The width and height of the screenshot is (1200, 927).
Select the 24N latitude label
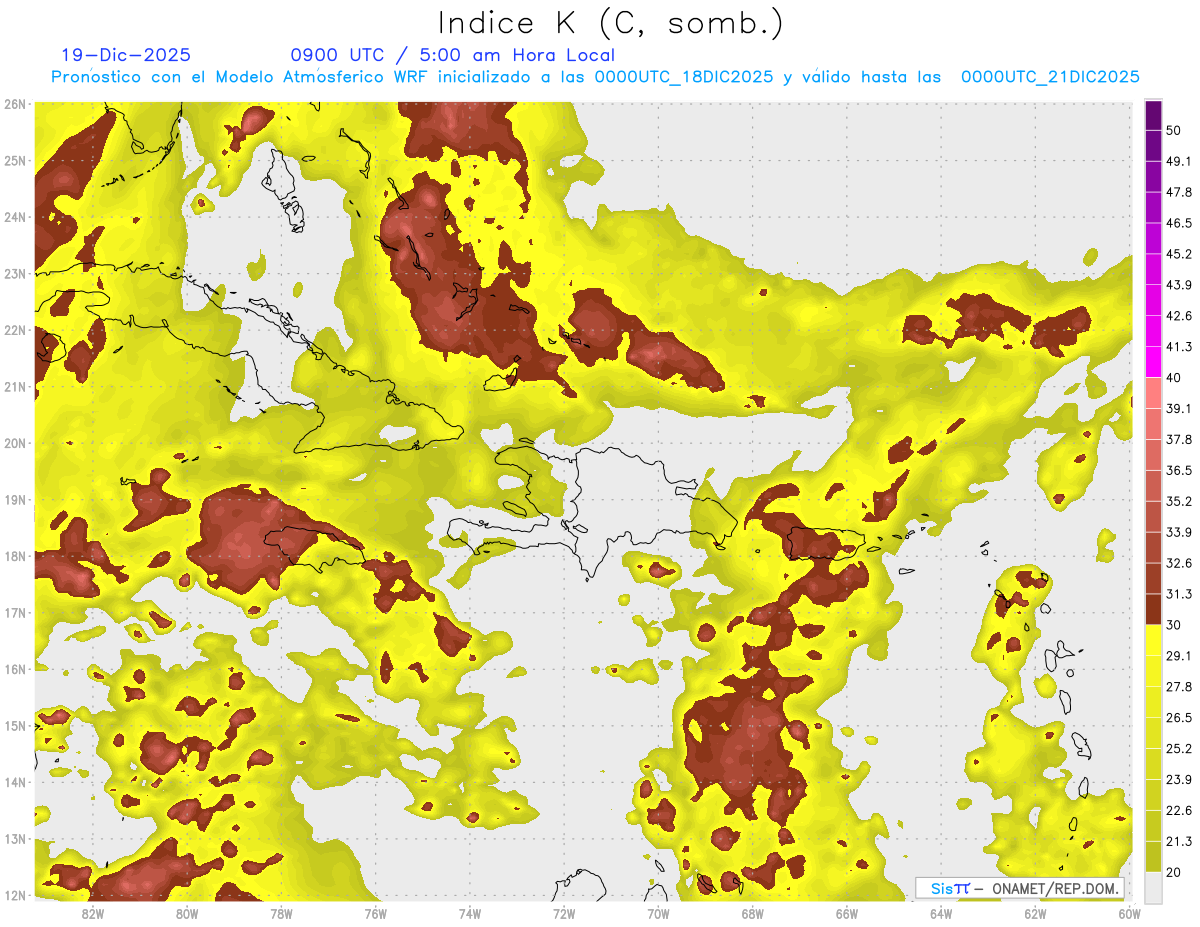coord(15,217)
